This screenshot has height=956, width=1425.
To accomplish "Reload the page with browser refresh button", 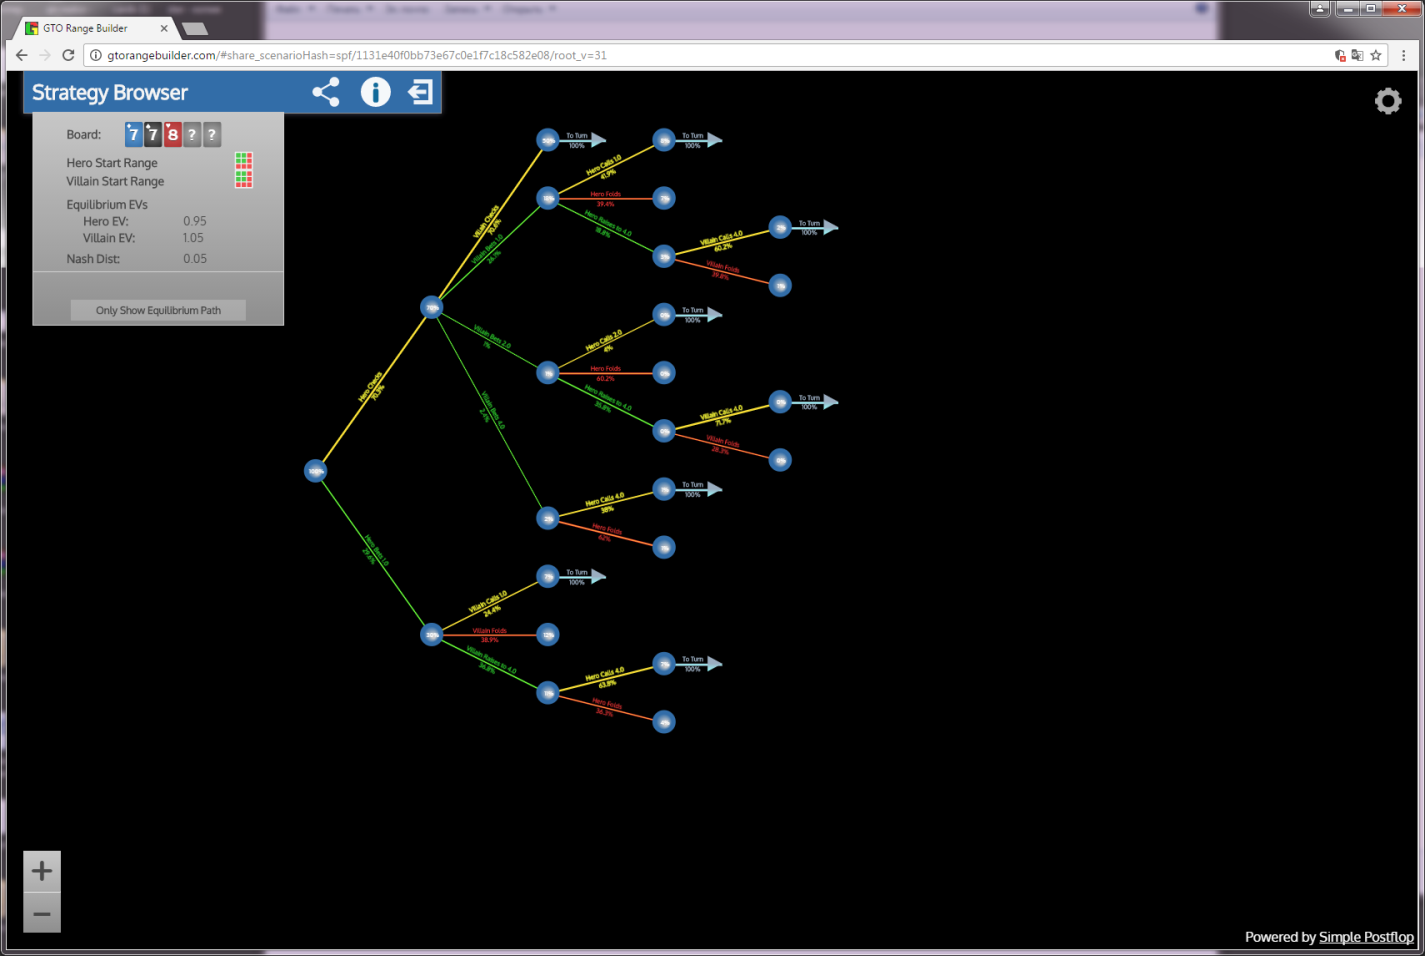I will click(68, 55).
